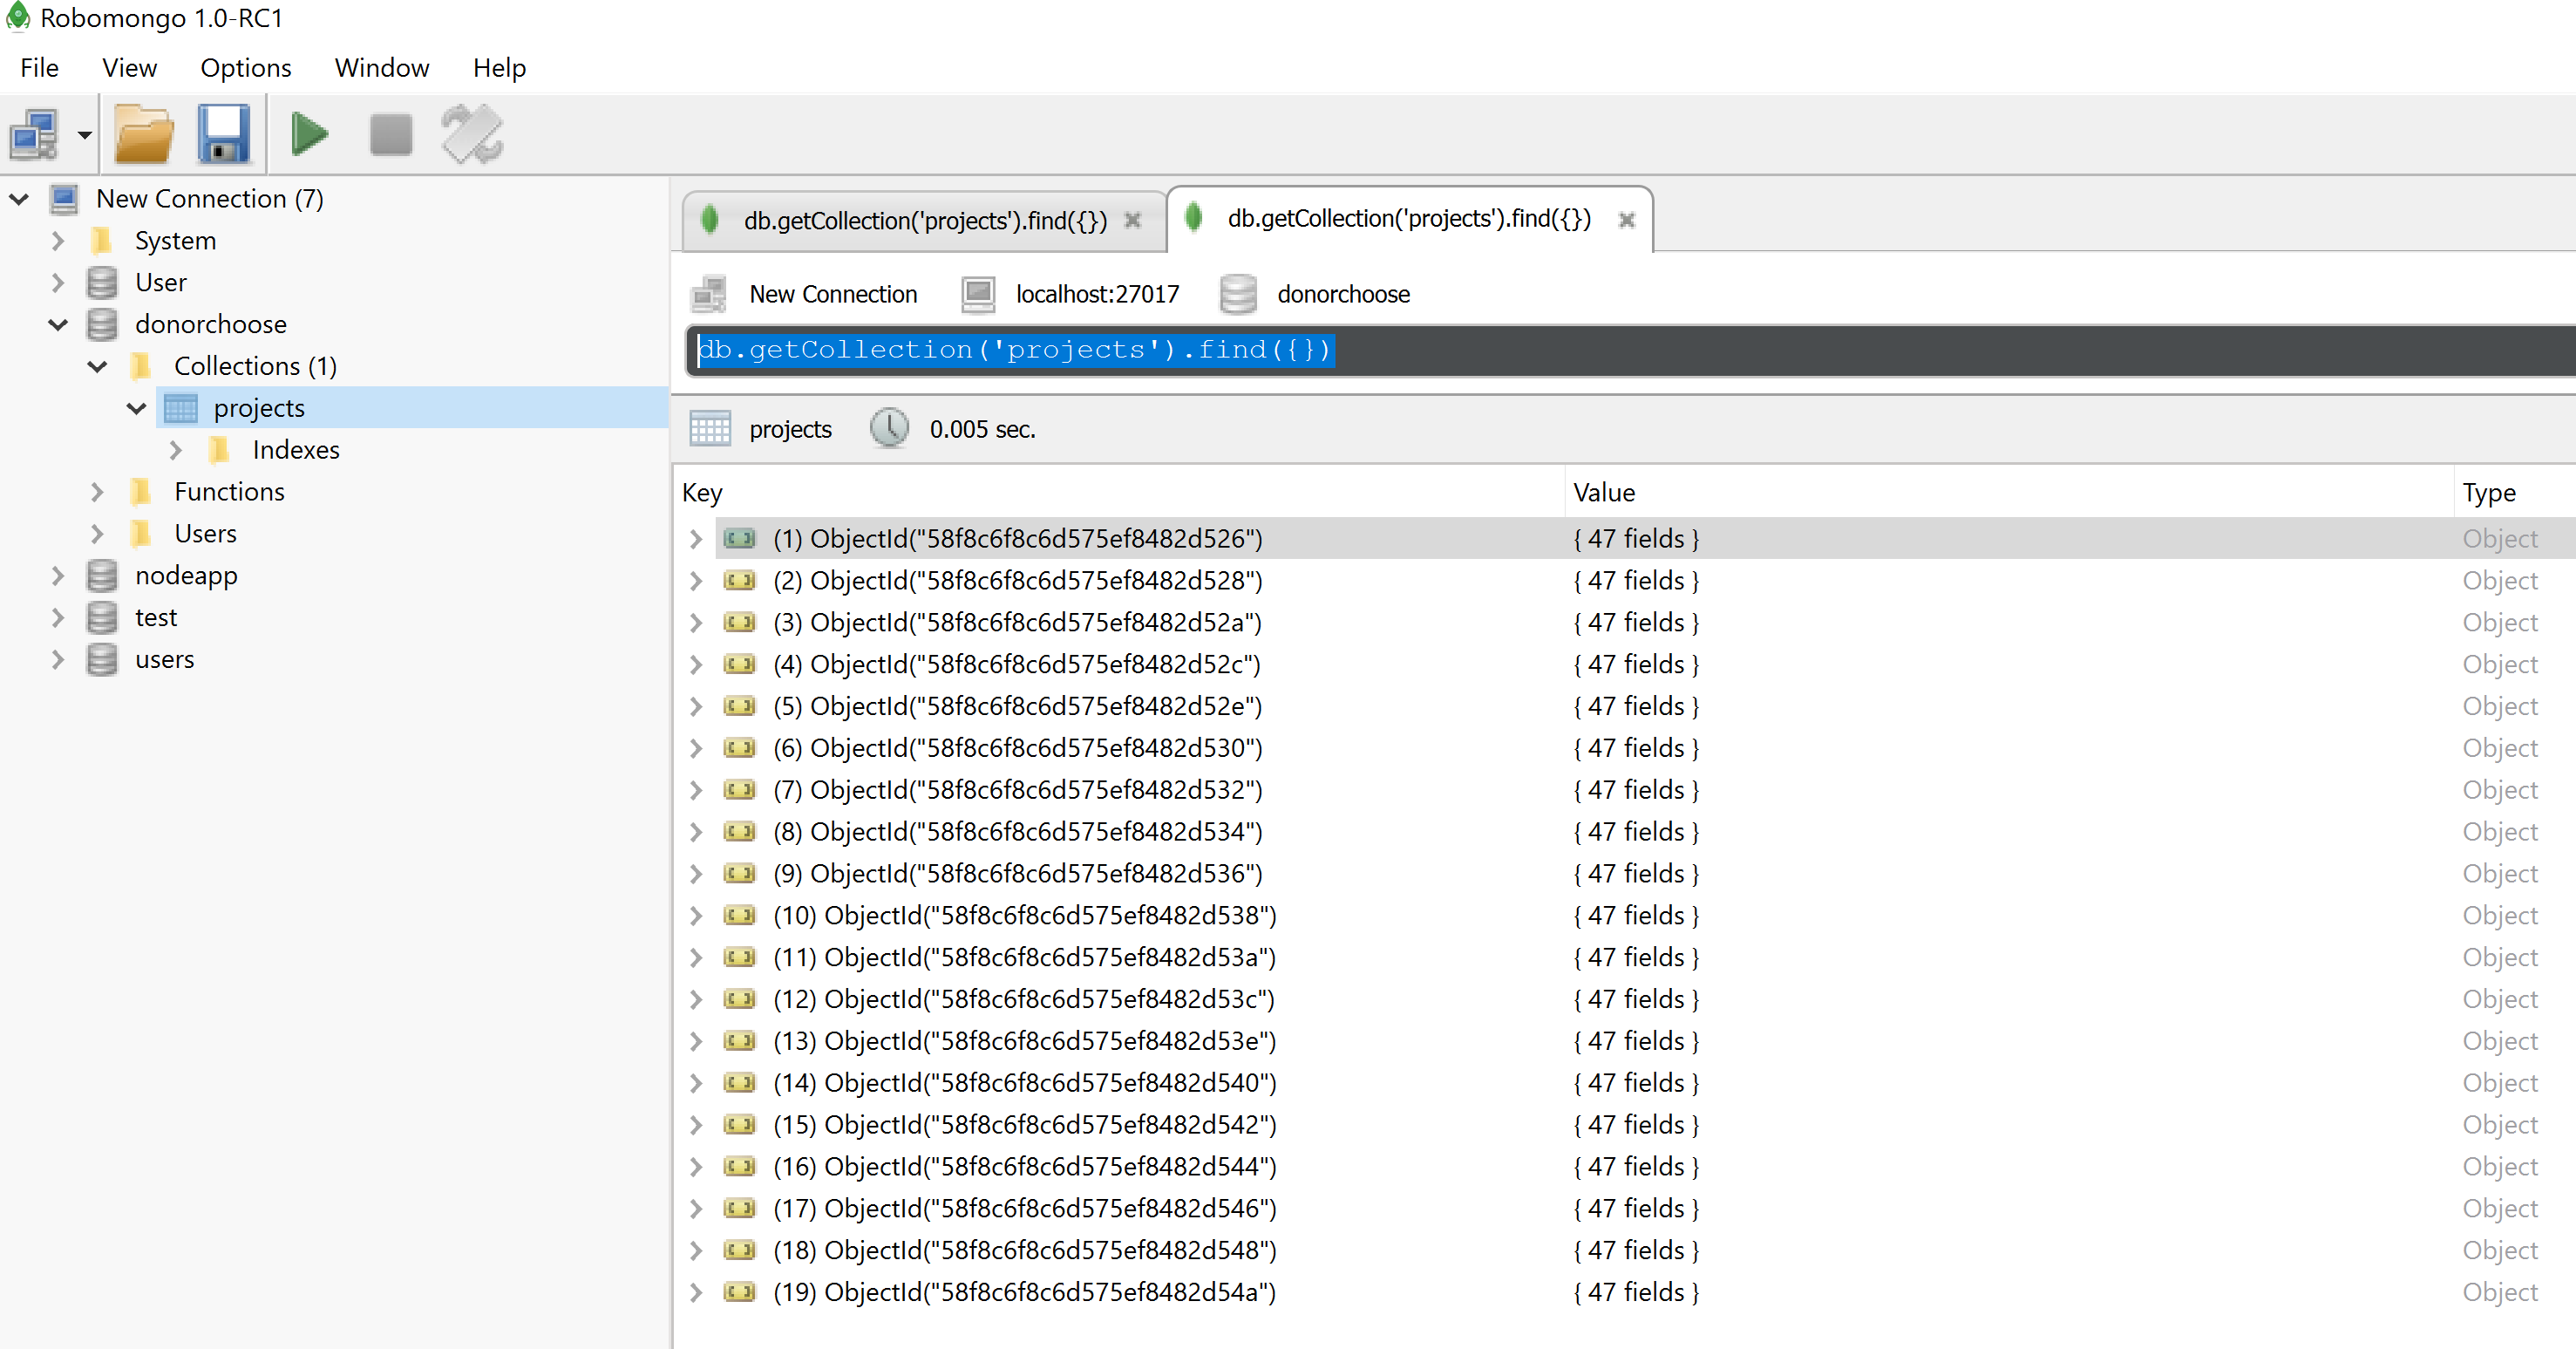This screenshot has height=1349, width=2576.
Task: Open the connect icon dropdown arrow
Action: tap(85, 135)
